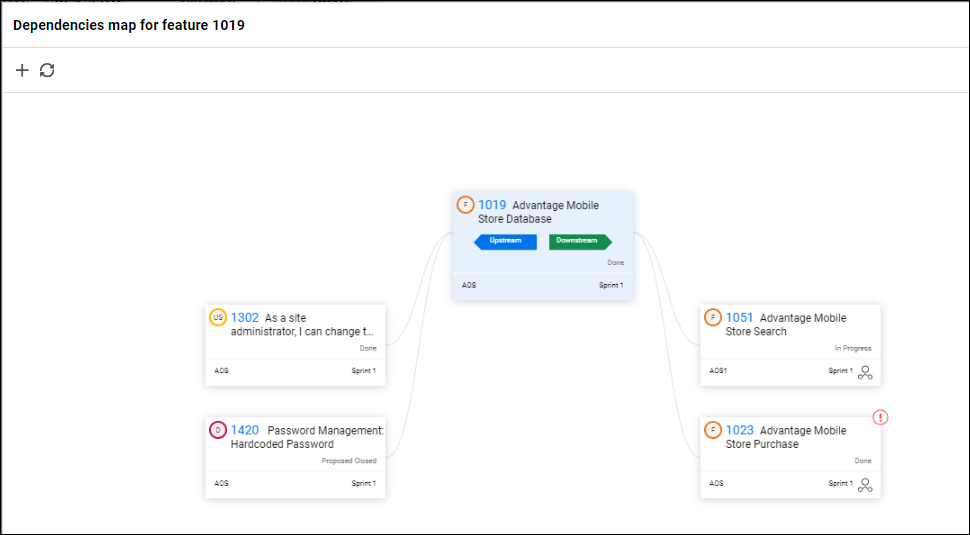The image size is (970, 535).
Task: Click the plus add dependency icon
Action: (x=23, y=70)
